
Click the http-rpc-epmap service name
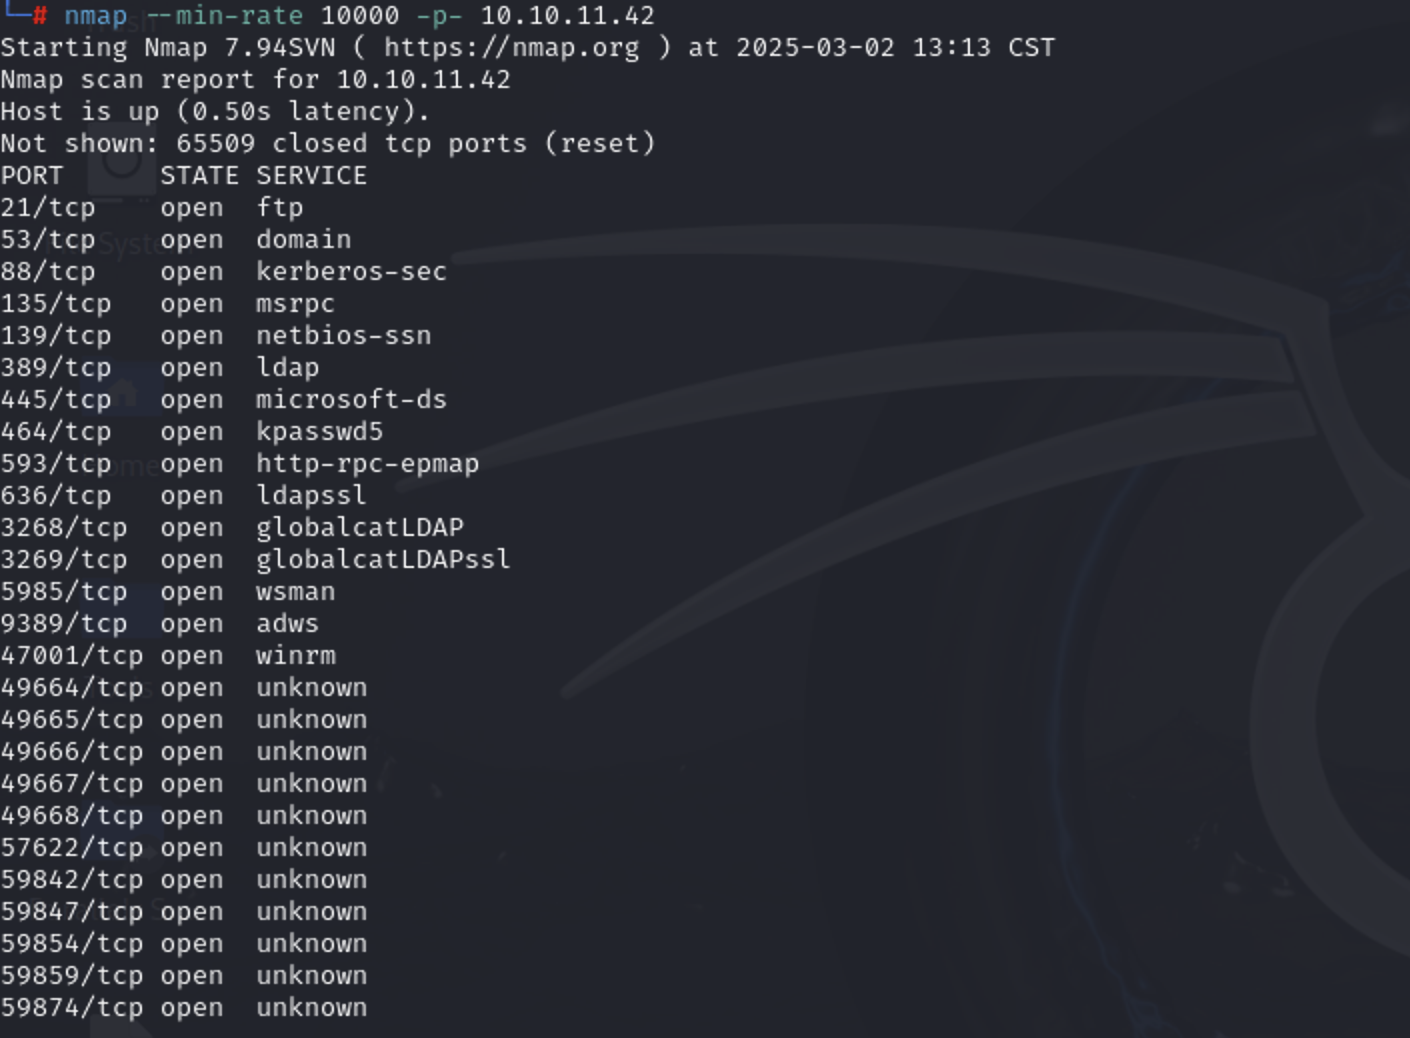[x=367, y=464]
